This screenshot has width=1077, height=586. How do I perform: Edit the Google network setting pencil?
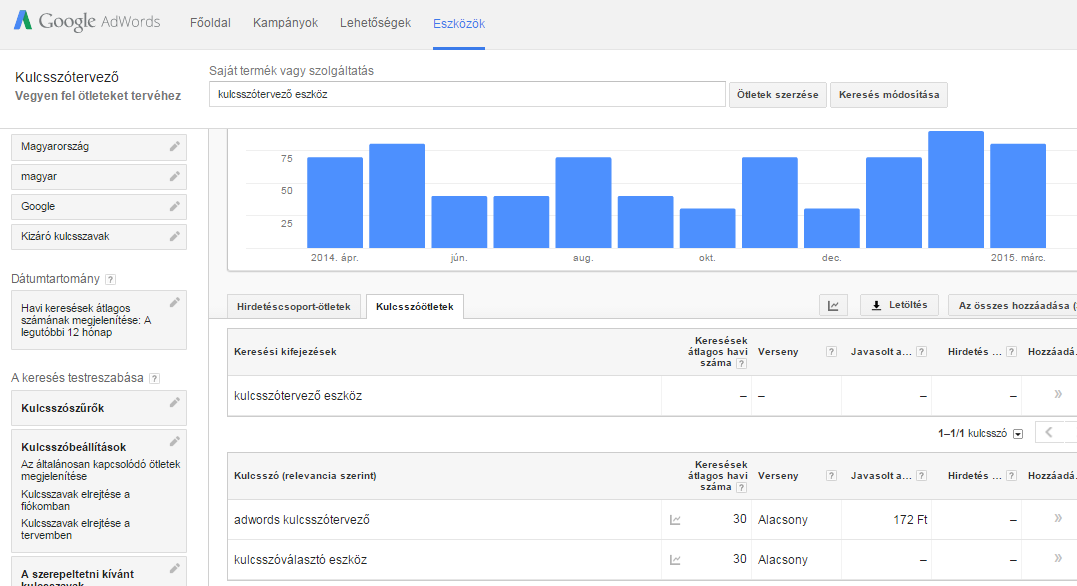click(174, 206)
